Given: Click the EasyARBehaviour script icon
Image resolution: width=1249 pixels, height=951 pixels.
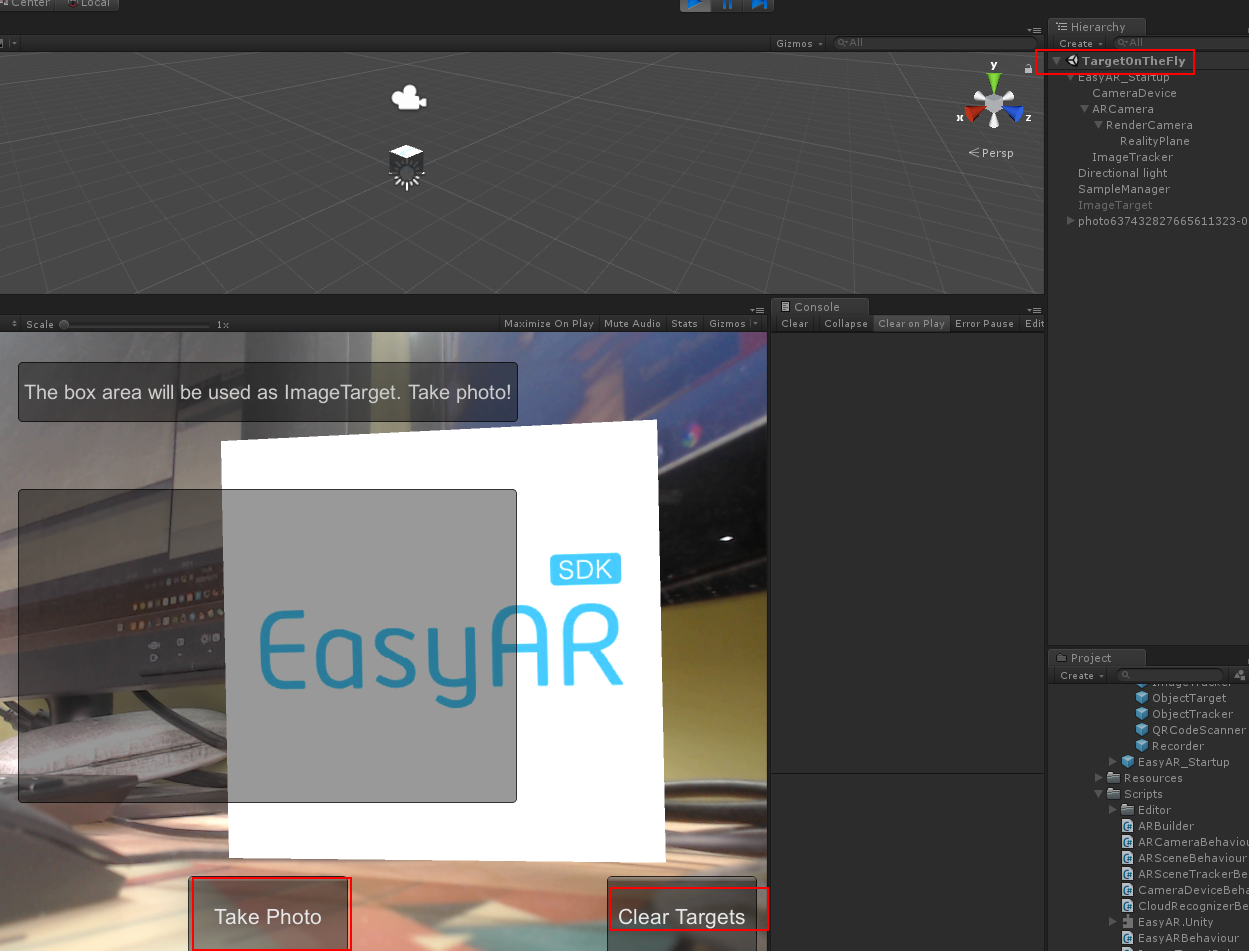Looking at the screenshot, I should click(x=1129, y=938).
